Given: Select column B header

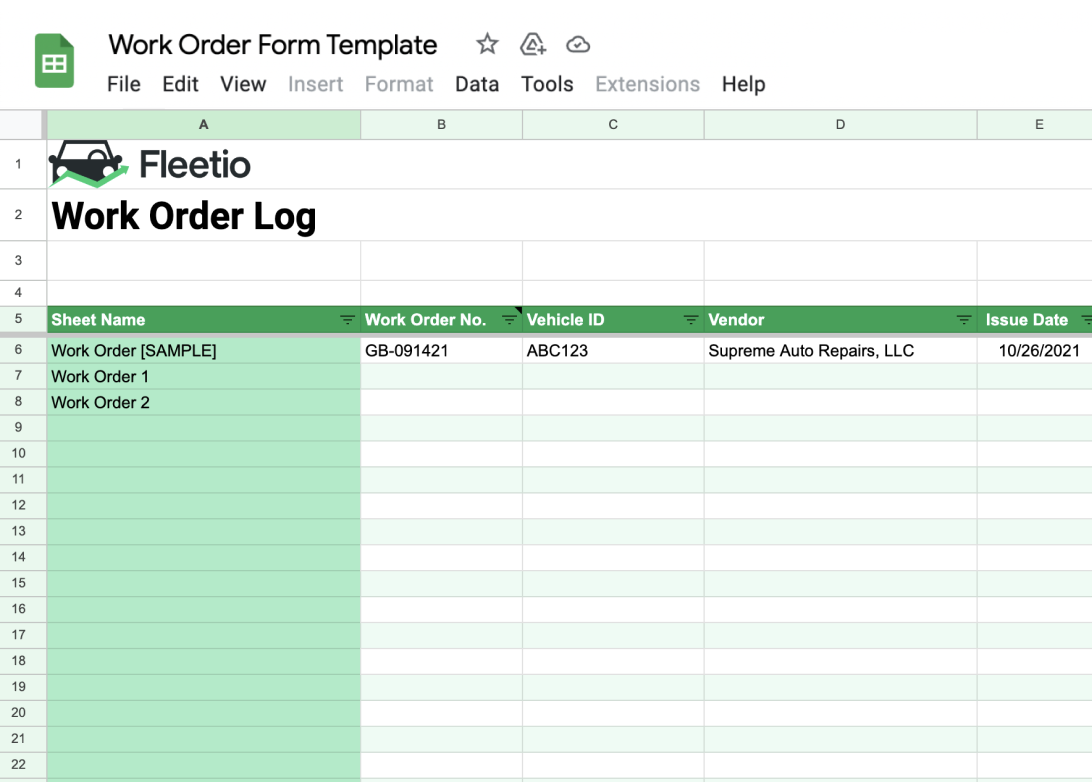Looking at the screenshot, I should click(x=442, y=125).
